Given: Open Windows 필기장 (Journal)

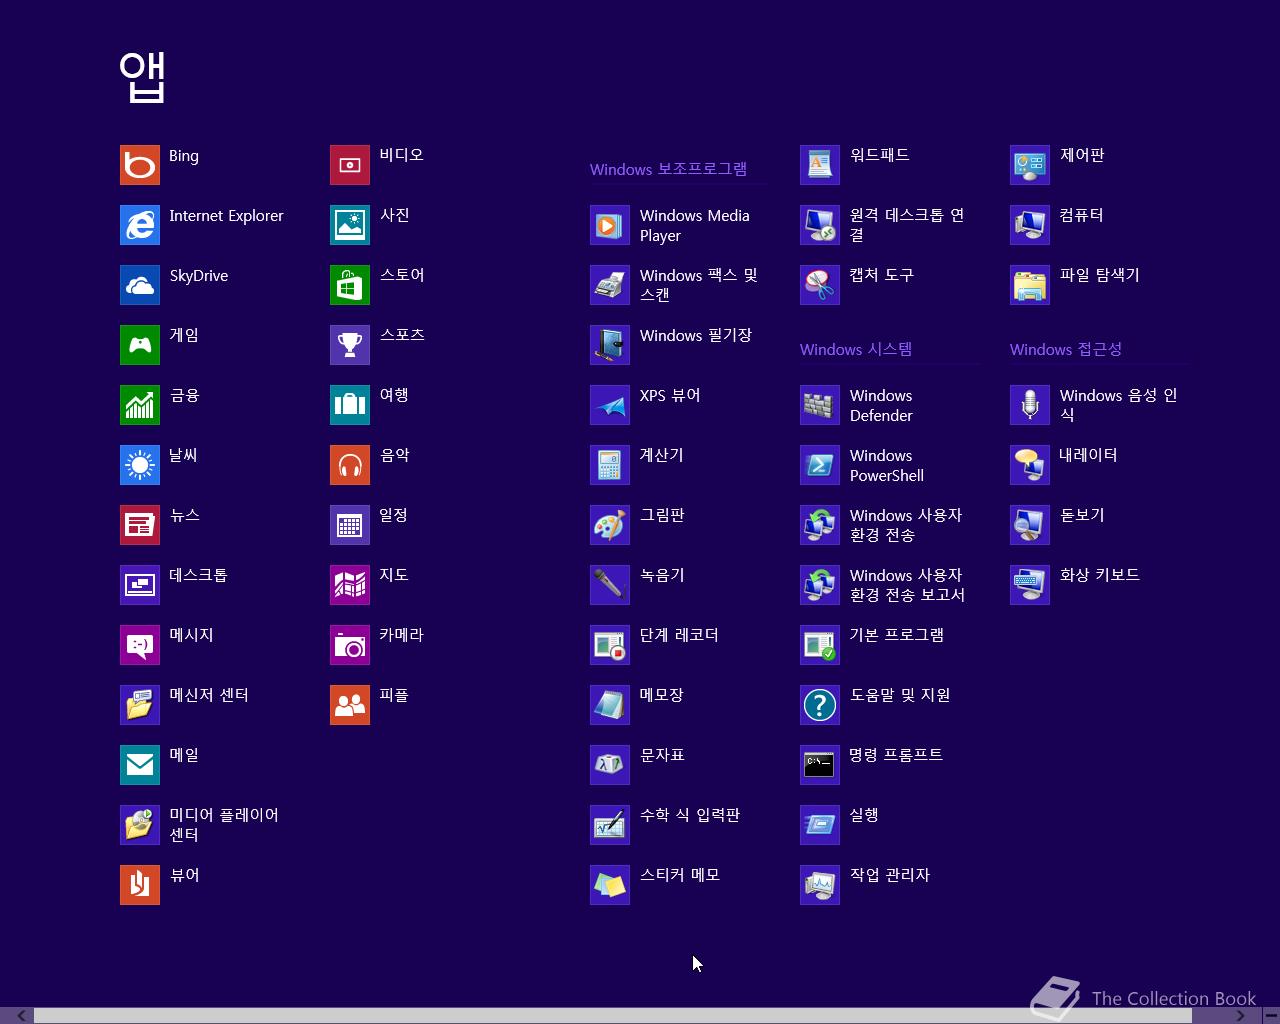Looking at the screenshot, I should 672,345.
